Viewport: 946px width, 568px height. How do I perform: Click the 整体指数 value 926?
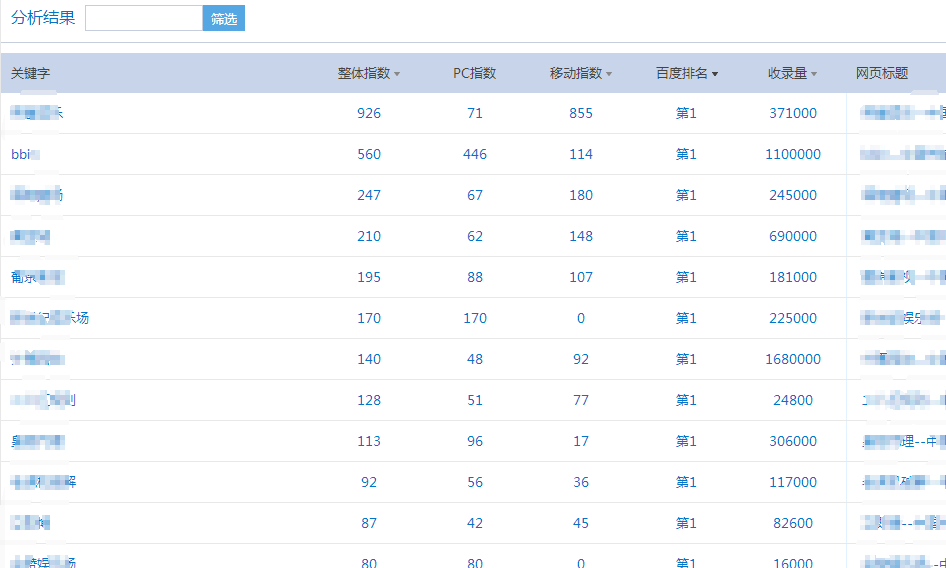coord(369,113)
